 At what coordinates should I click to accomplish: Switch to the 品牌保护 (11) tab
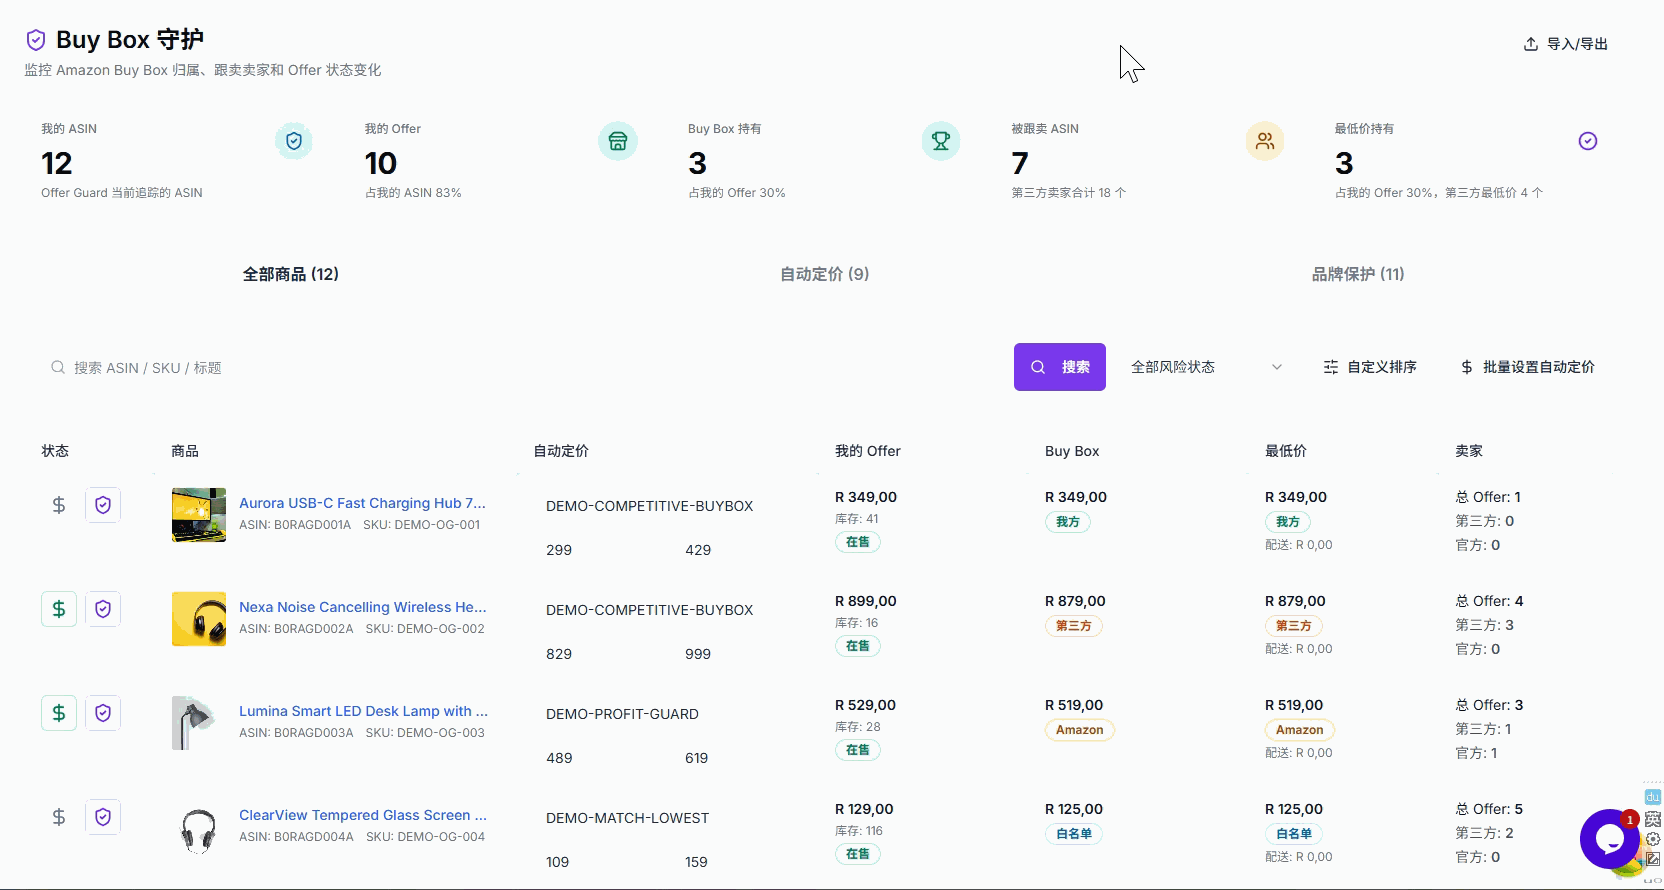click(1358, 274)
